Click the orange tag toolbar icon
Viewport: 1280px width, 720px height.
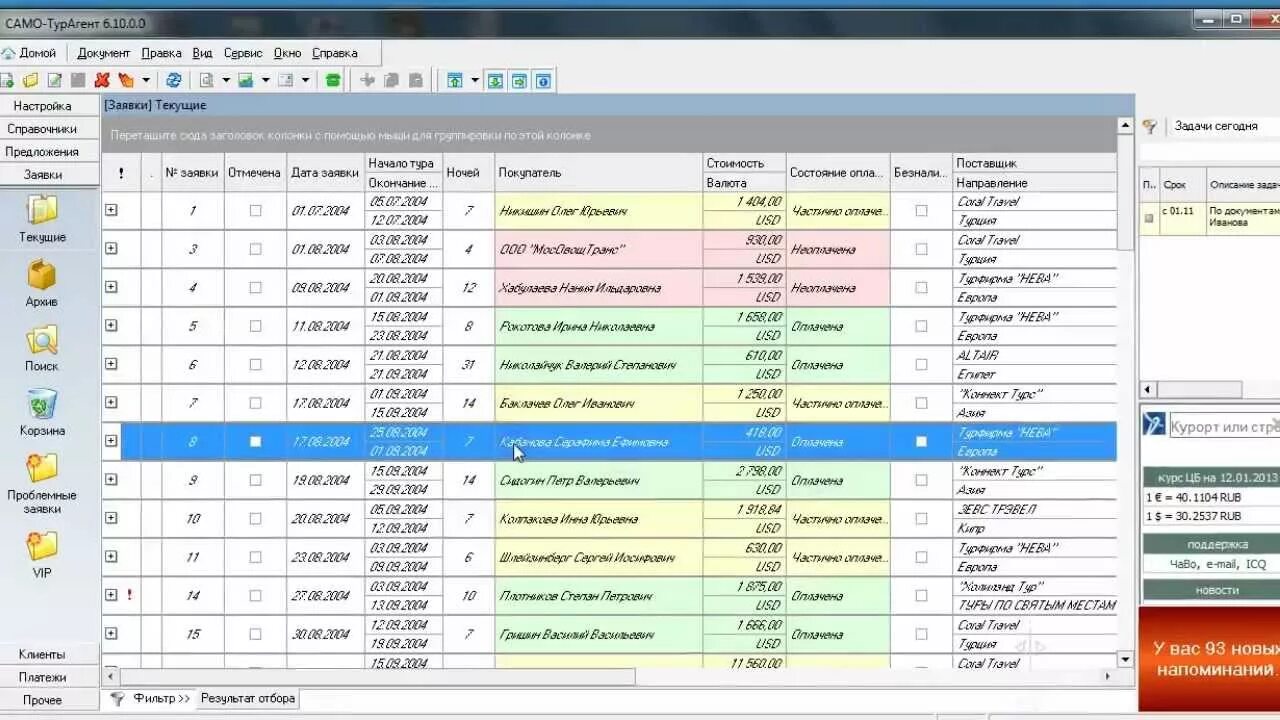tap(126, 80)
